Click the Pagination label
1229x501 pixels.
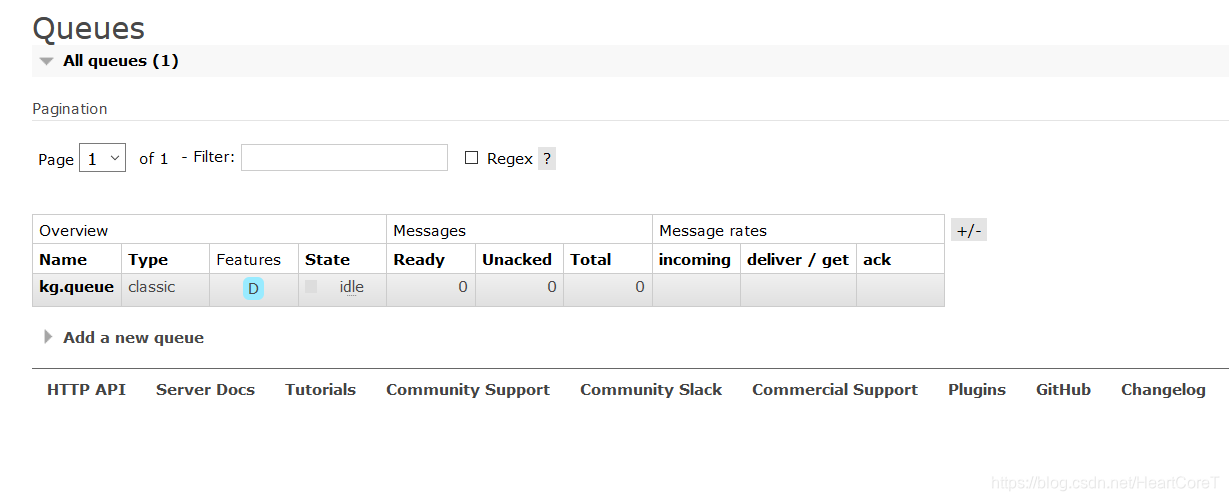pyautogui.click(x=70, y=109)
